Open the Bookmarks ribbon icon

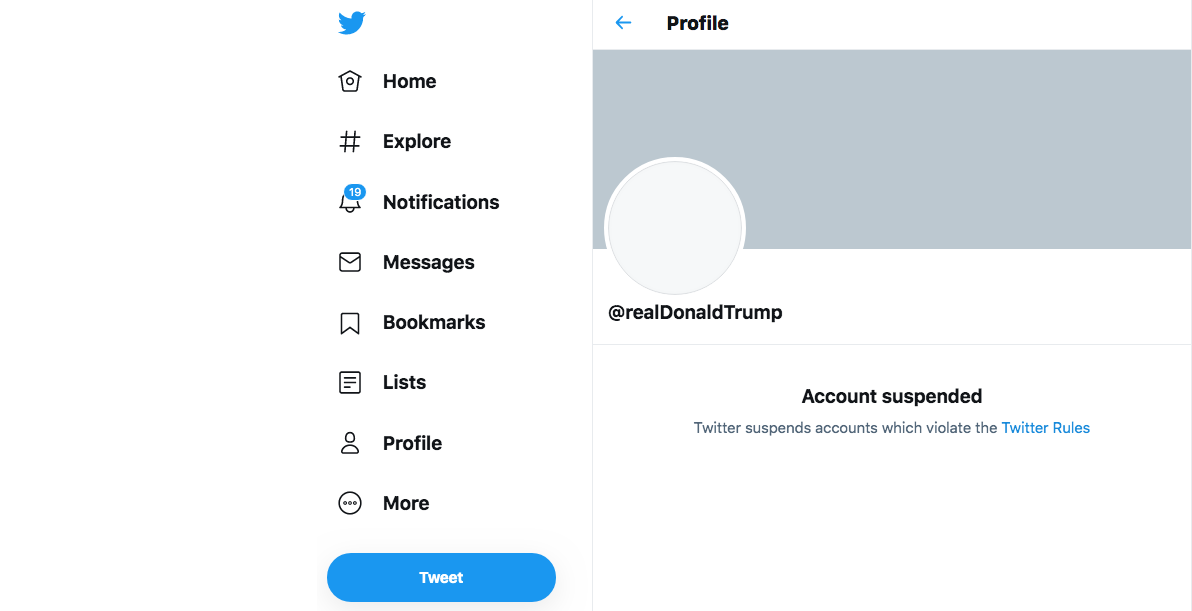349,323
